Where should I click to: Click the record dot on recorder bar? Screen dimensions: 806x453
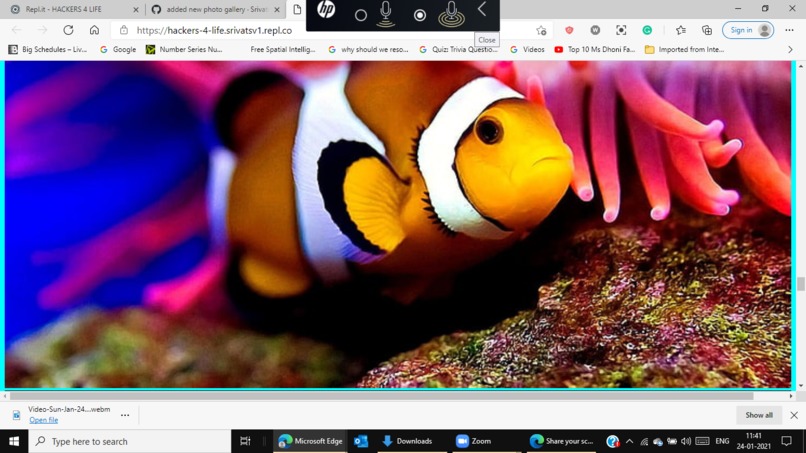(420, 15)
